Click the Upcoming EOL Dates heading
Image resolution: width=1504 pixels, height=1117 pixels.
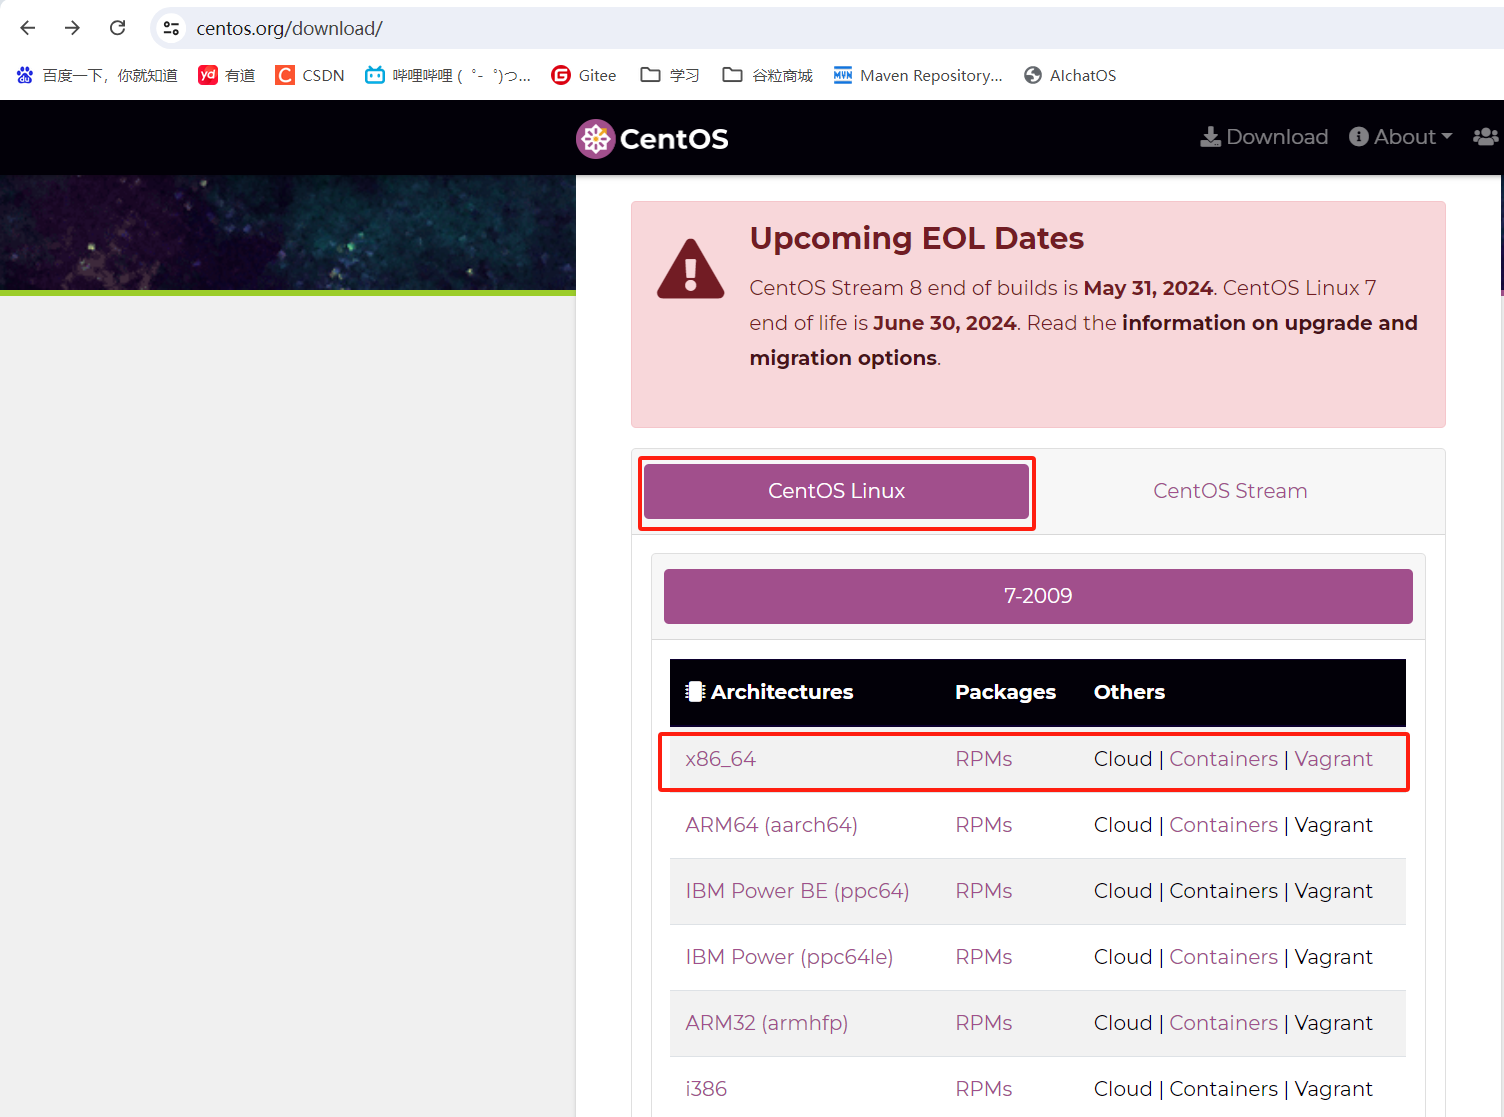point(916,238)
